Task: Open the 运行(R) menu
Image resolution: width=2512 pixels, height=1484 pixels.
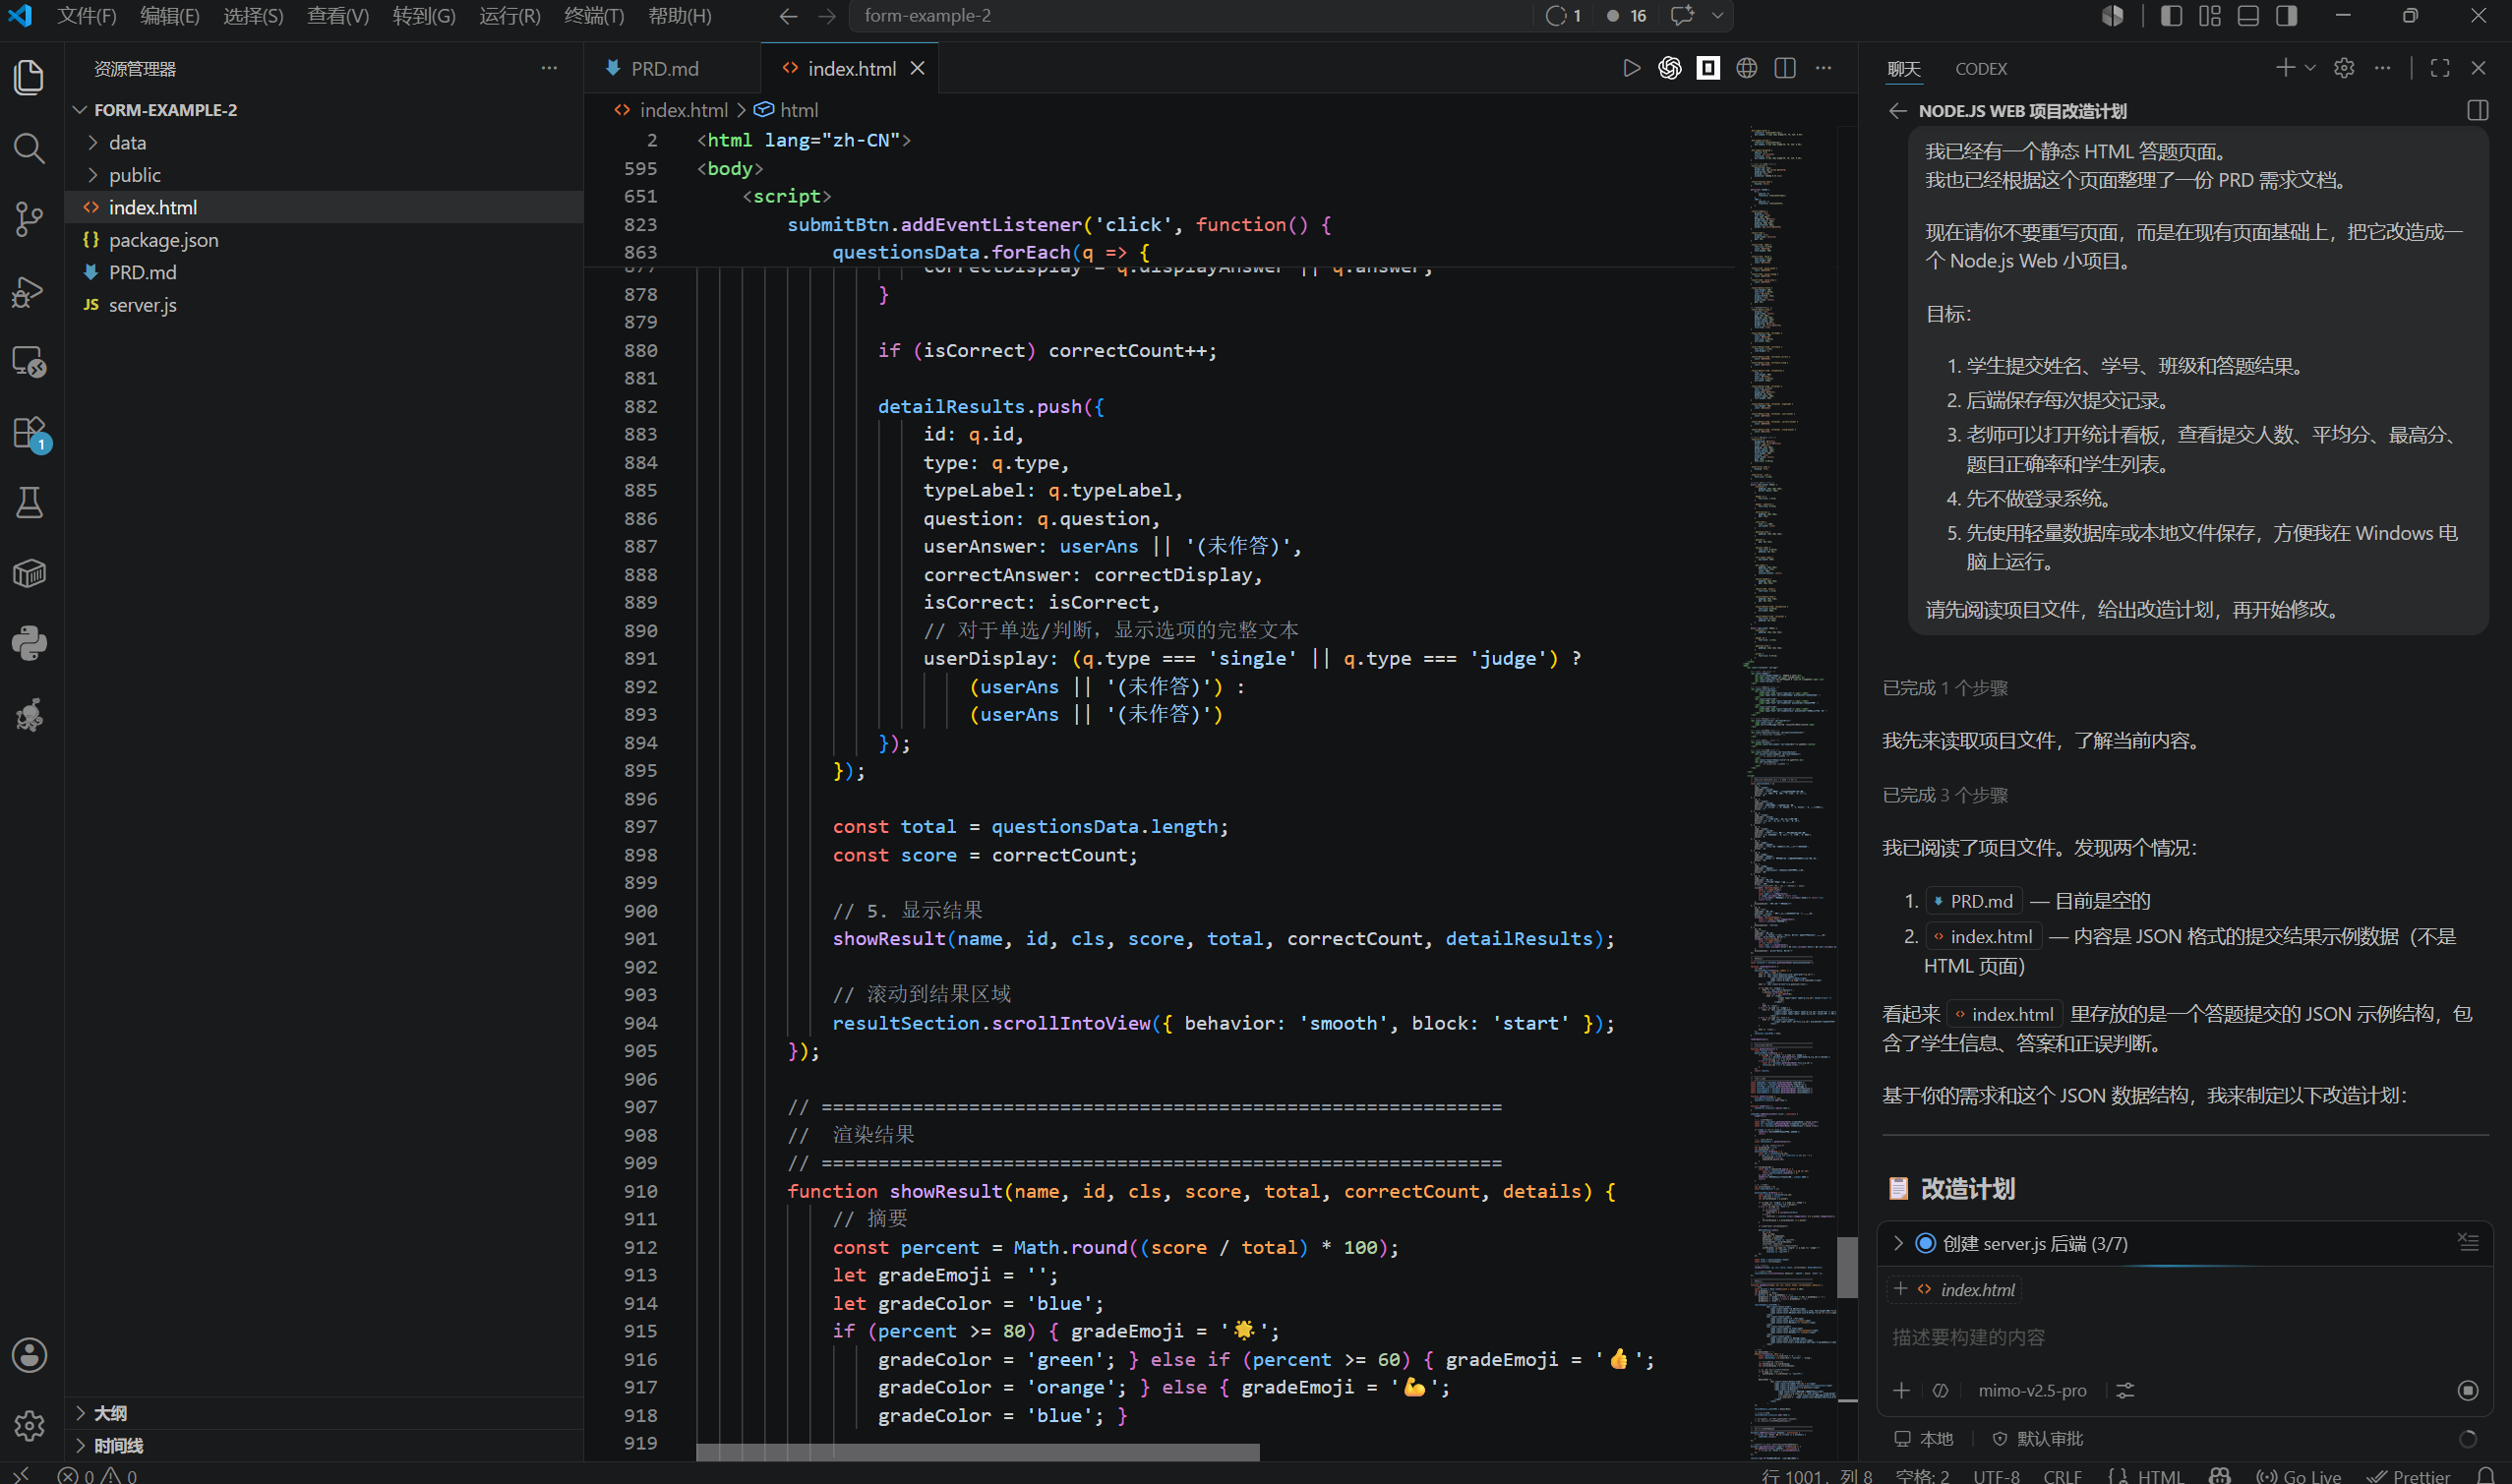Action: tap(510, 16)
